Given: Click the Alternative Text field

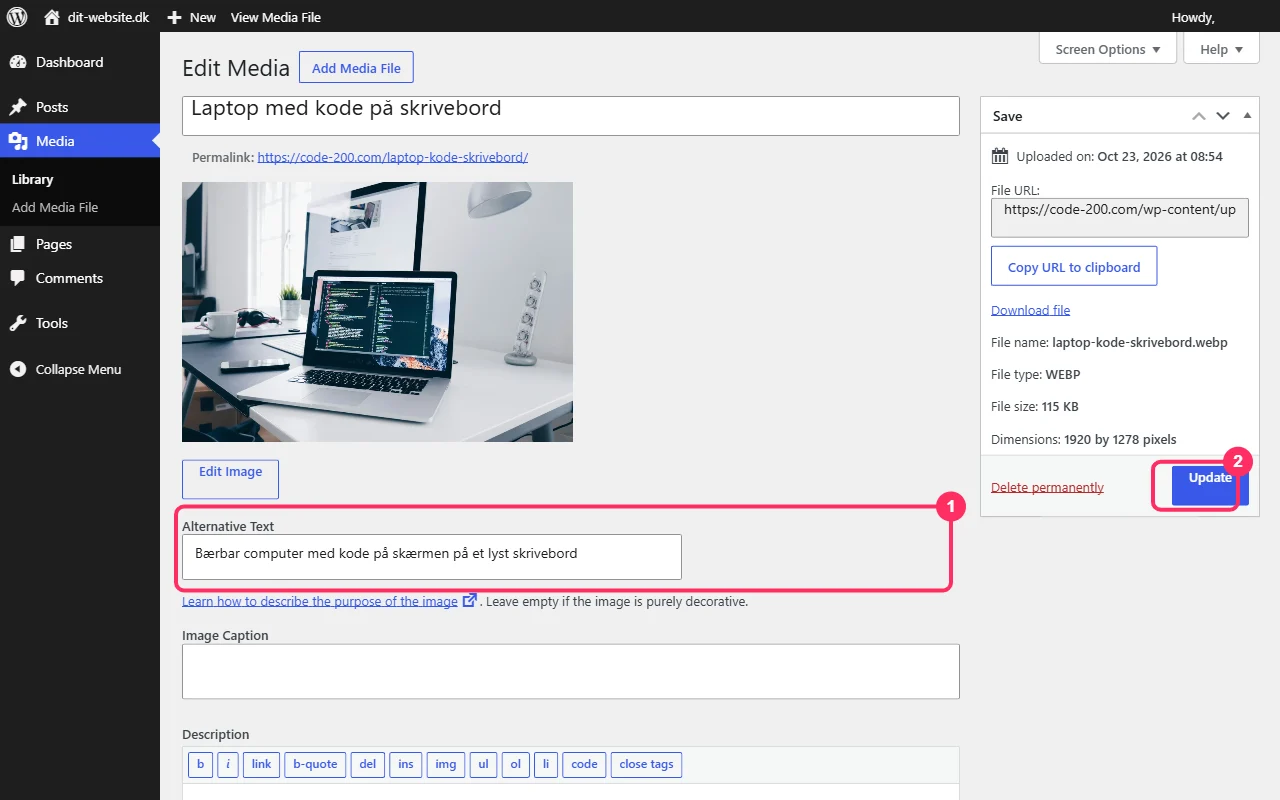Looking at the screenshot, I should pos(432,557).
